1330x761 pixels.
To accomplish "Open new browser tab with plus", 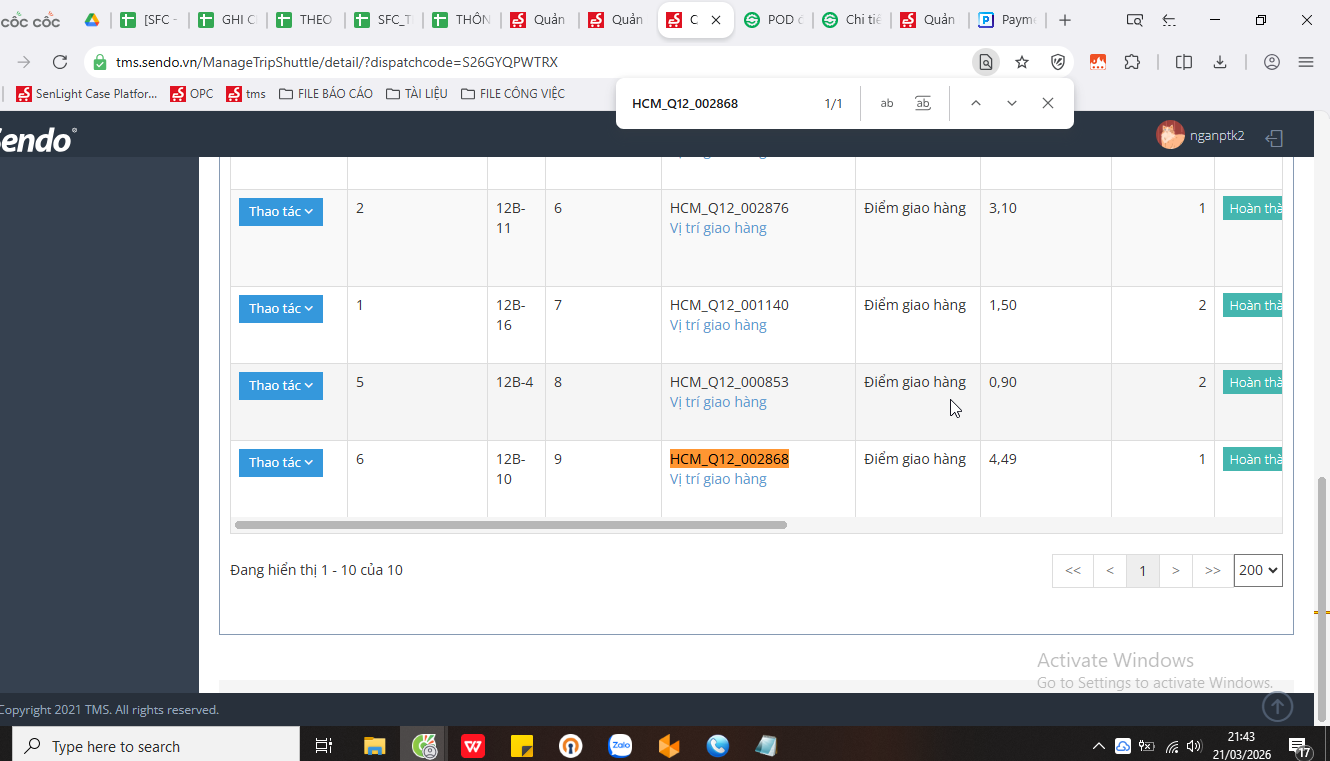I will coord(1065,20).
